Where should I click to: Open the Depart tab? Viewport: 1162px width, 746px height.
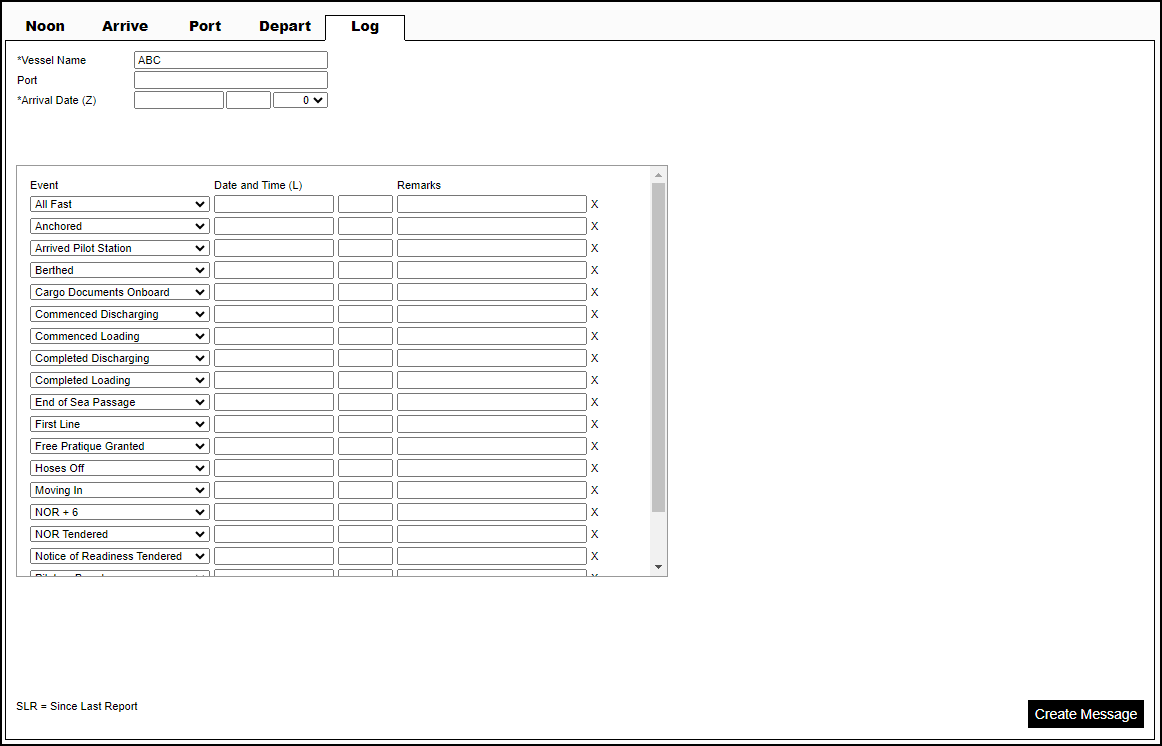point(285,26)
